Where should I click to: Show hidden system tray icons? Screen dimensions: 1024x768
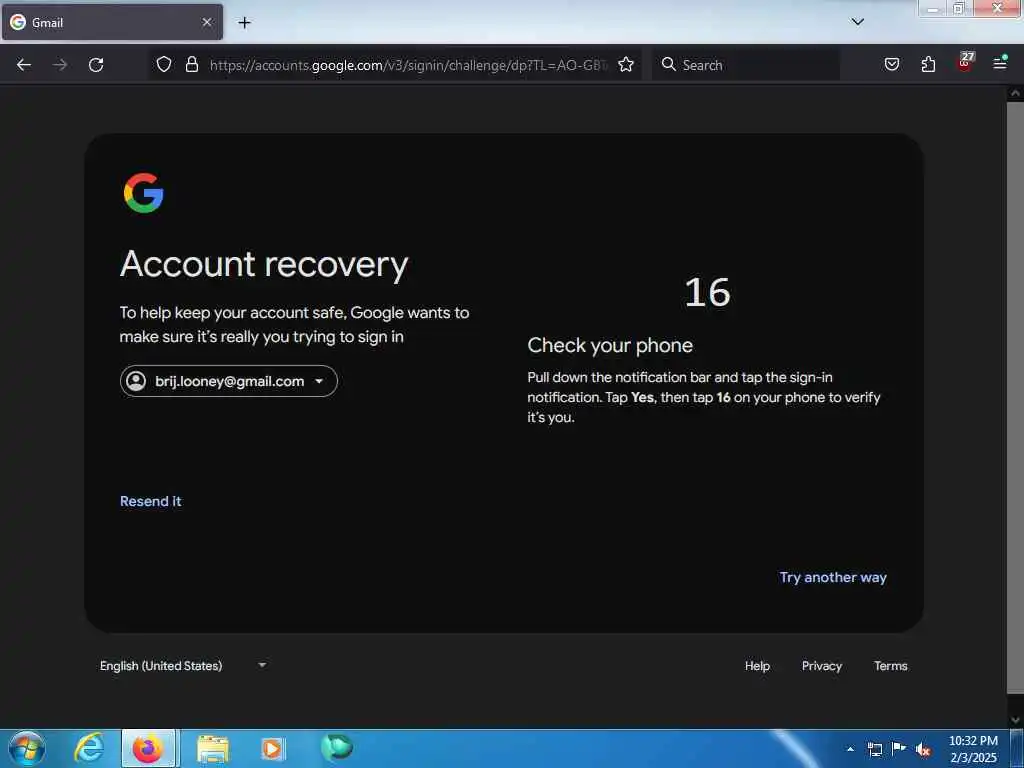tap(850, 749)
